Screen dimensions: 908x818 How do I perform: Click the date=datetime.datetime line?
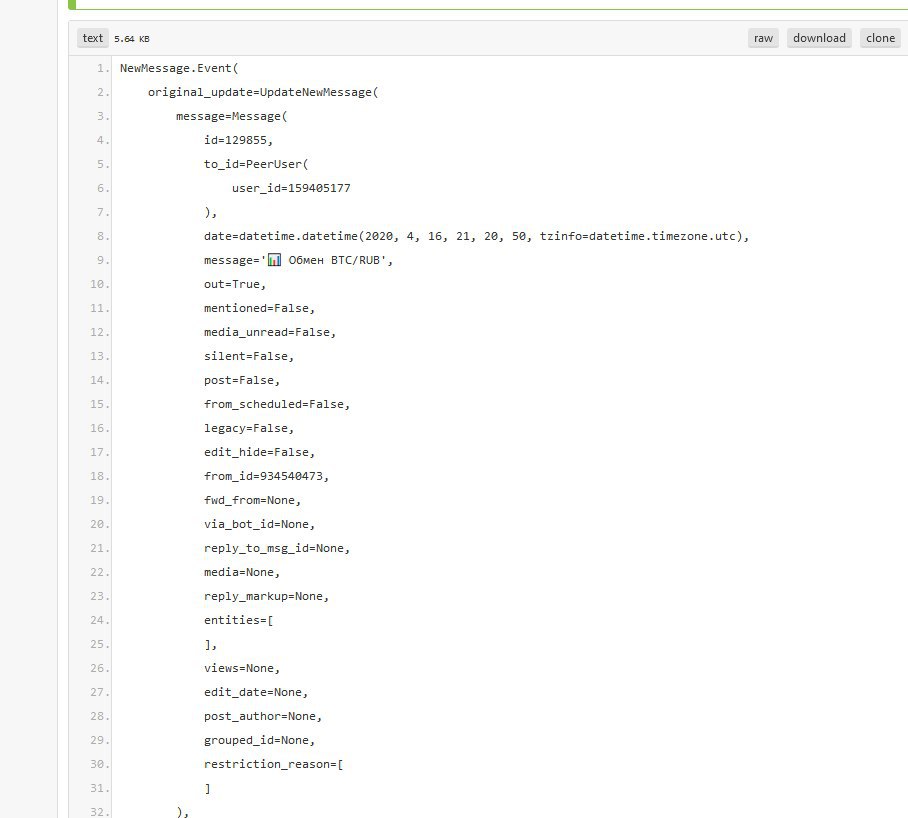coord(477,236)
